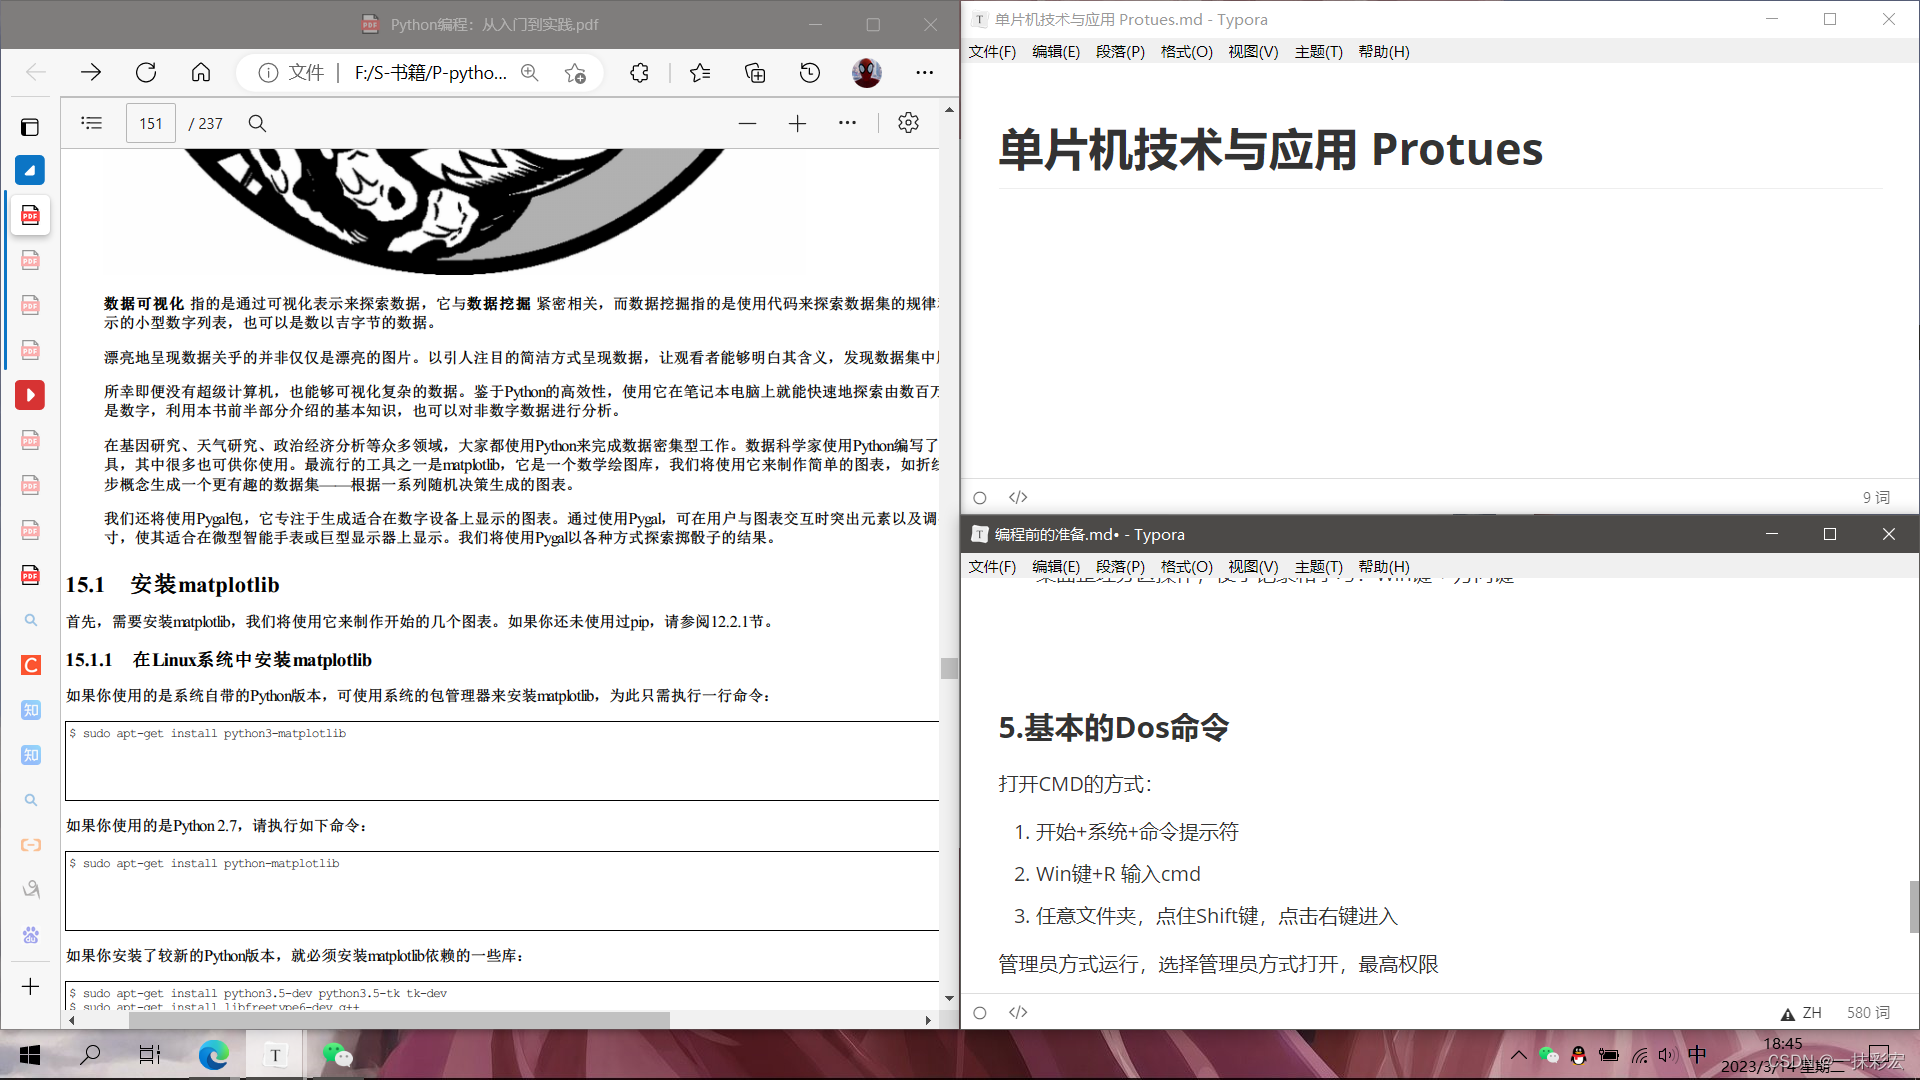Image resolution: width=1920 pixels, height=1080 pixels.
Task: Zoom out the PDF with minus
Action: pos(747,123)
